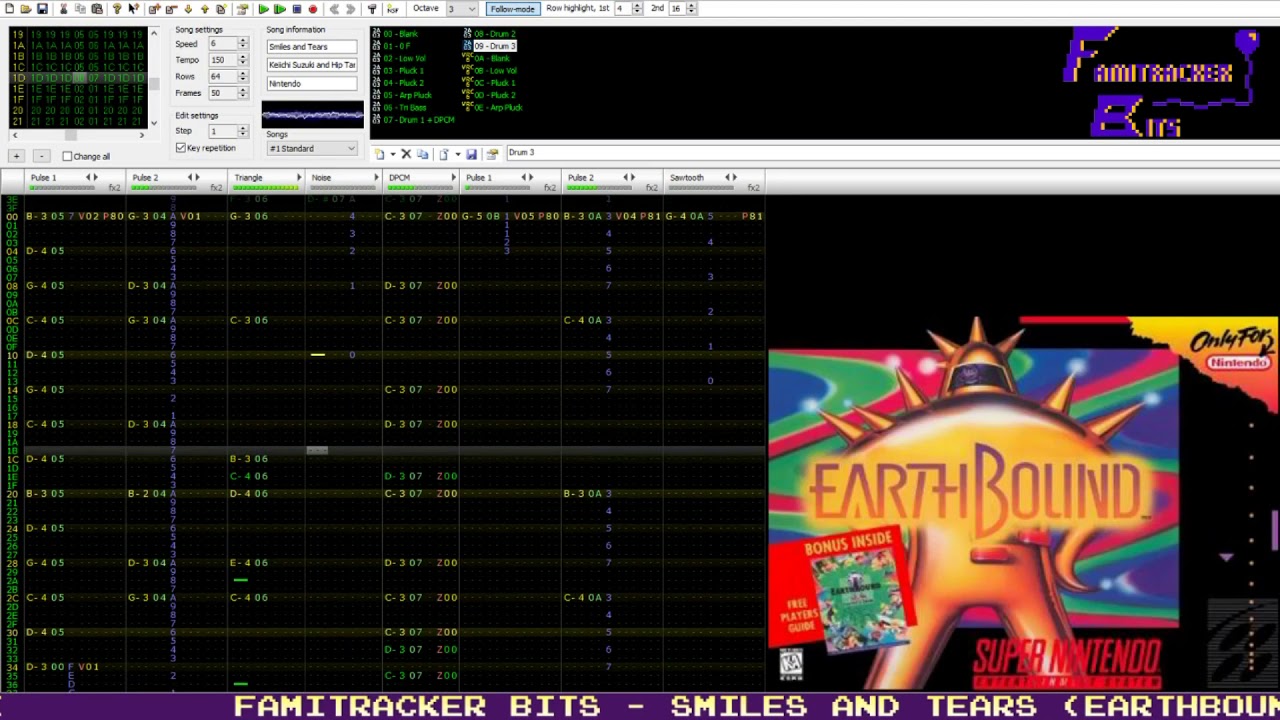Move frame down with arrow icon
Viewport: 1280px width, 720px height.
tap(188, 9)
